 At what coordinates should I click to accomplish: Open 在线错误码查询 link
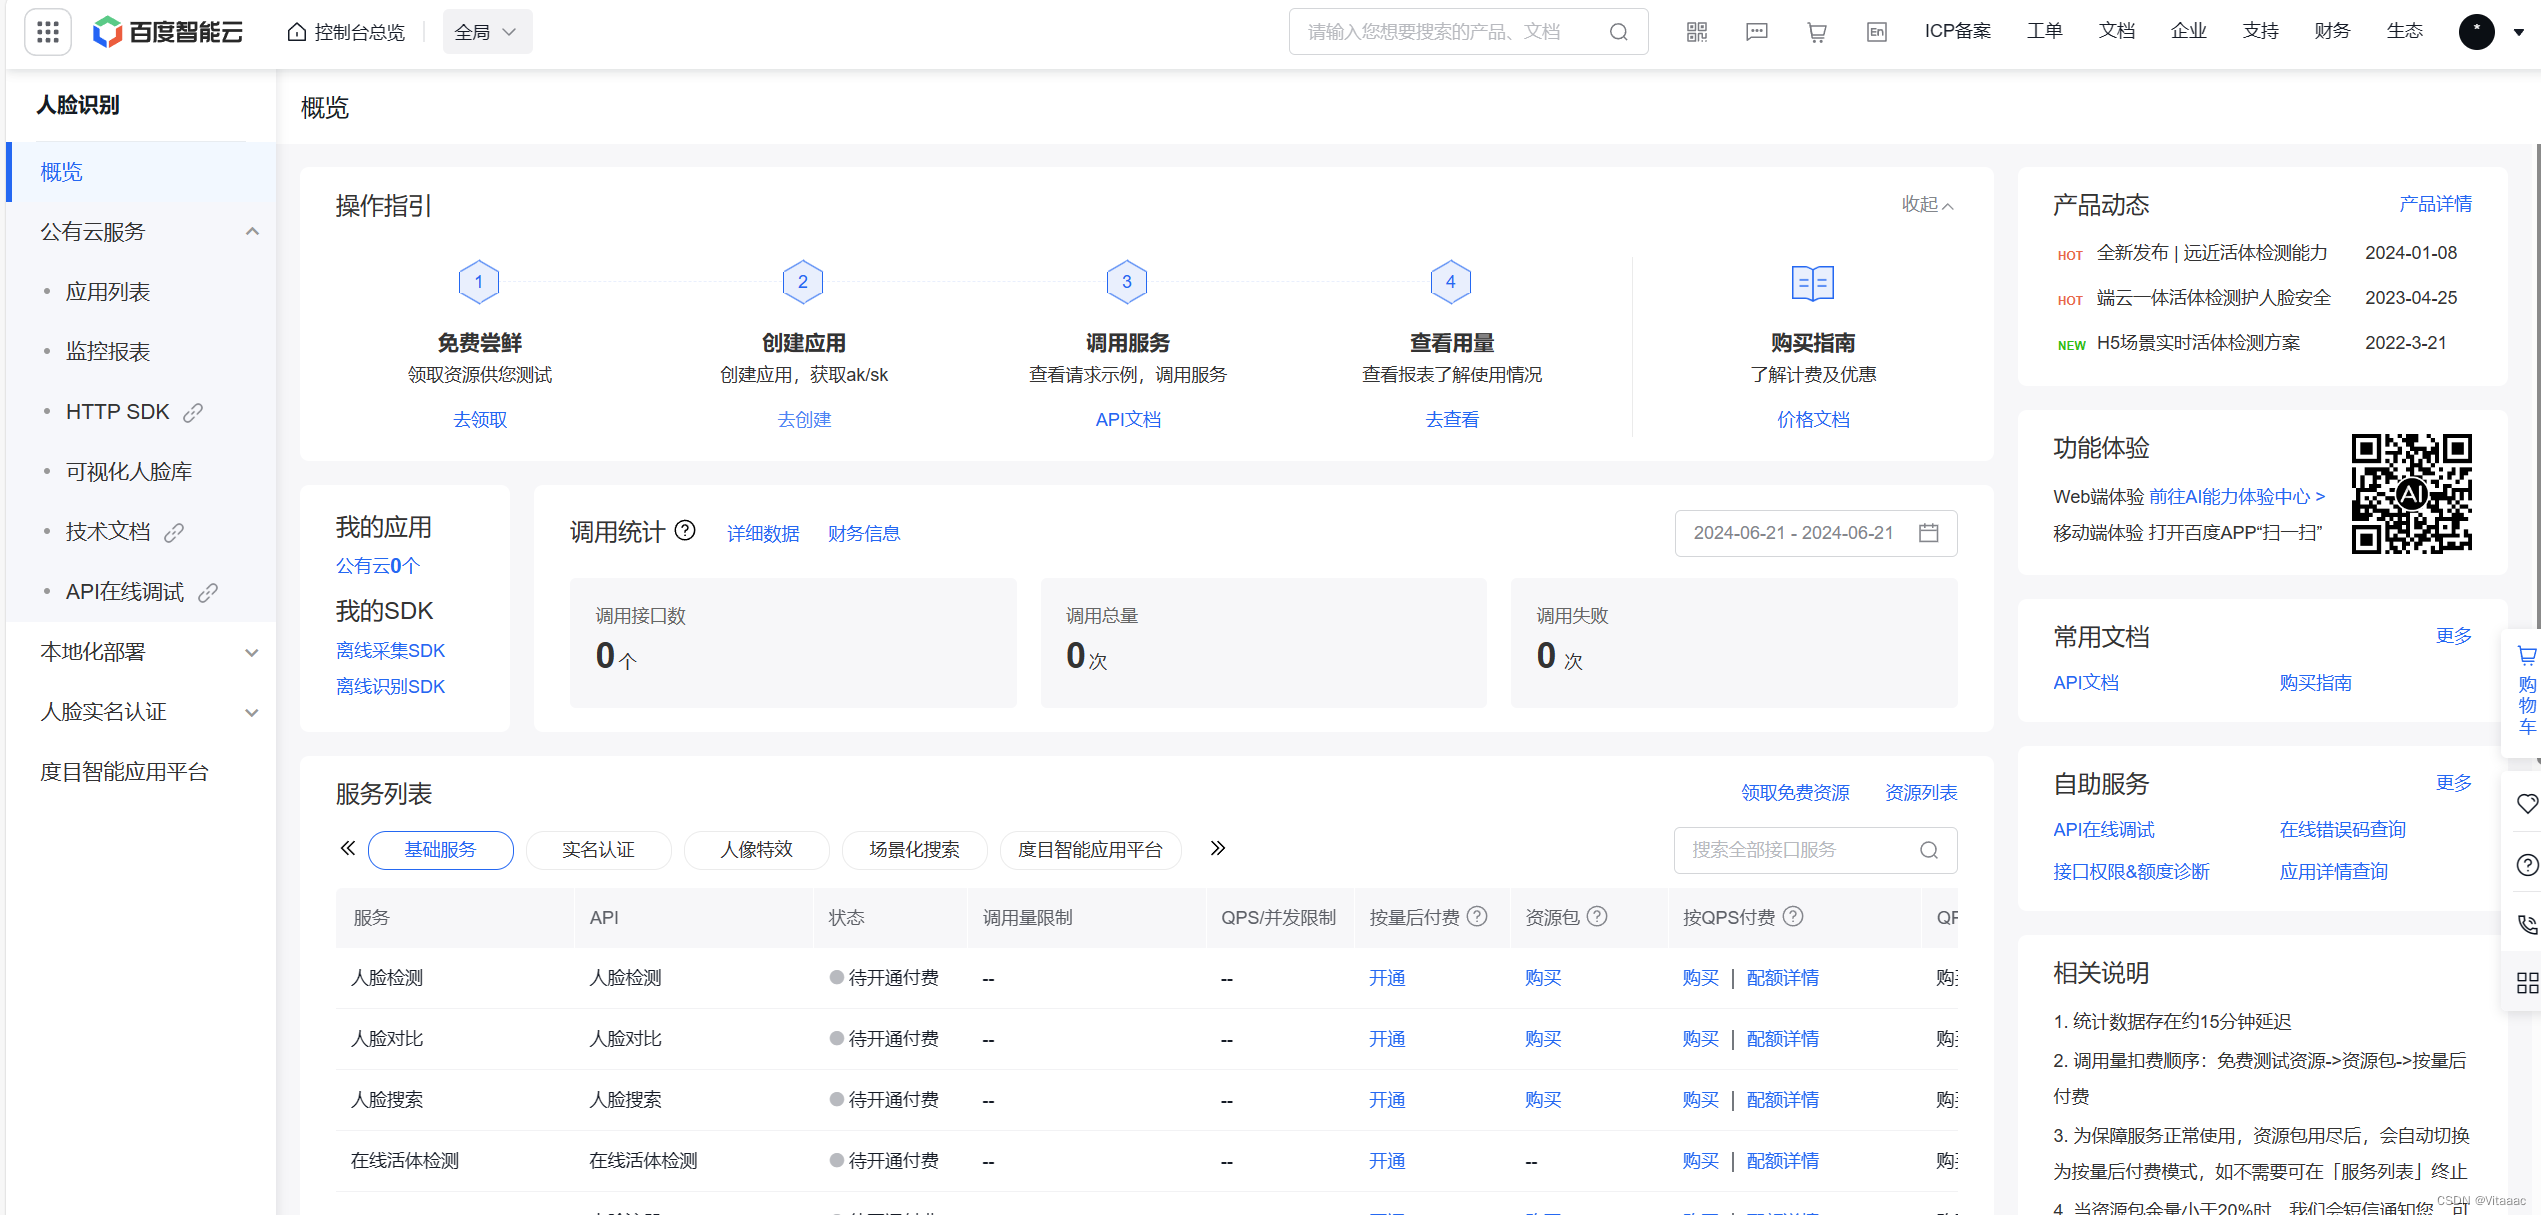[x=2342, y=830]
